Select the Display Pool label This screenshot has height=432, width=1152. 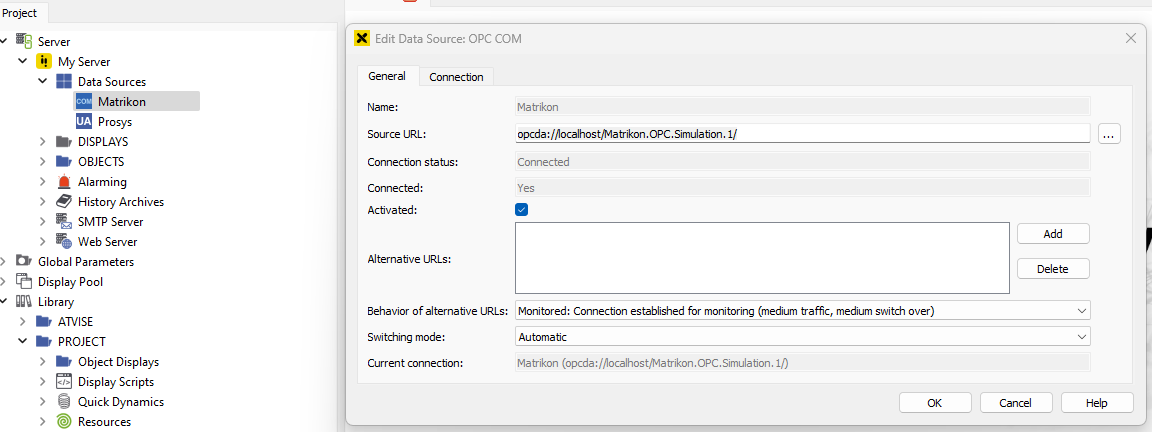[71, 281]
